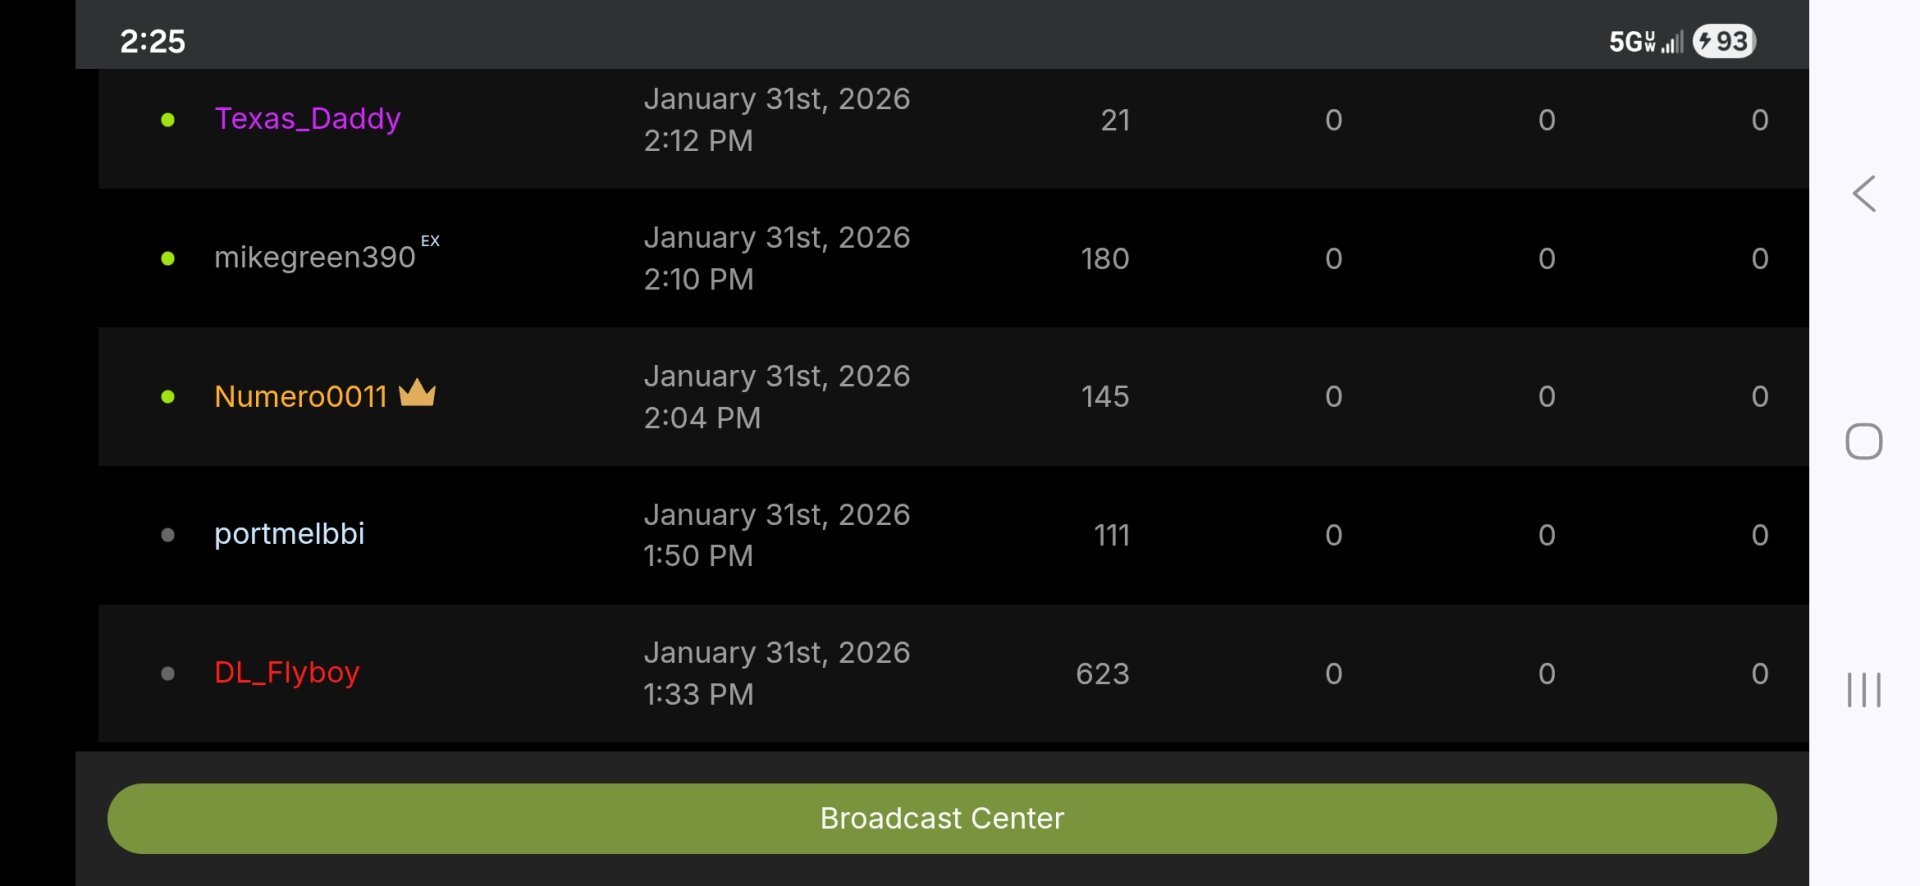
Task: Click the gold crown icon beside Numero0011
Action: [417, 393]
